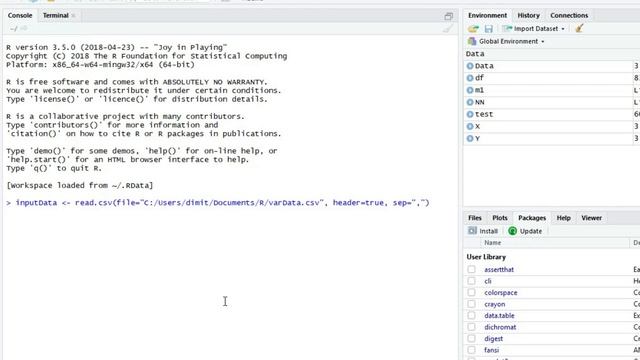Open the Global Environment dropdown
Image resolution: width=640 pixels, height=360 pixels.
[511, 41]
